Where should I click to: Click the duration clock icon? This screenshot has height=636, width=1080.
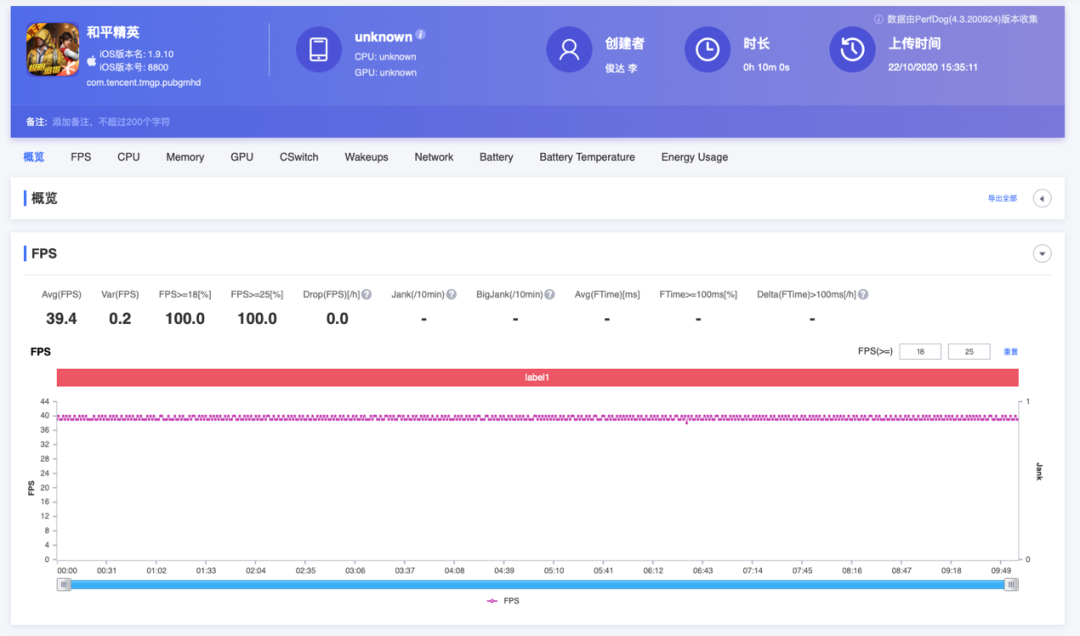(707, 50)
